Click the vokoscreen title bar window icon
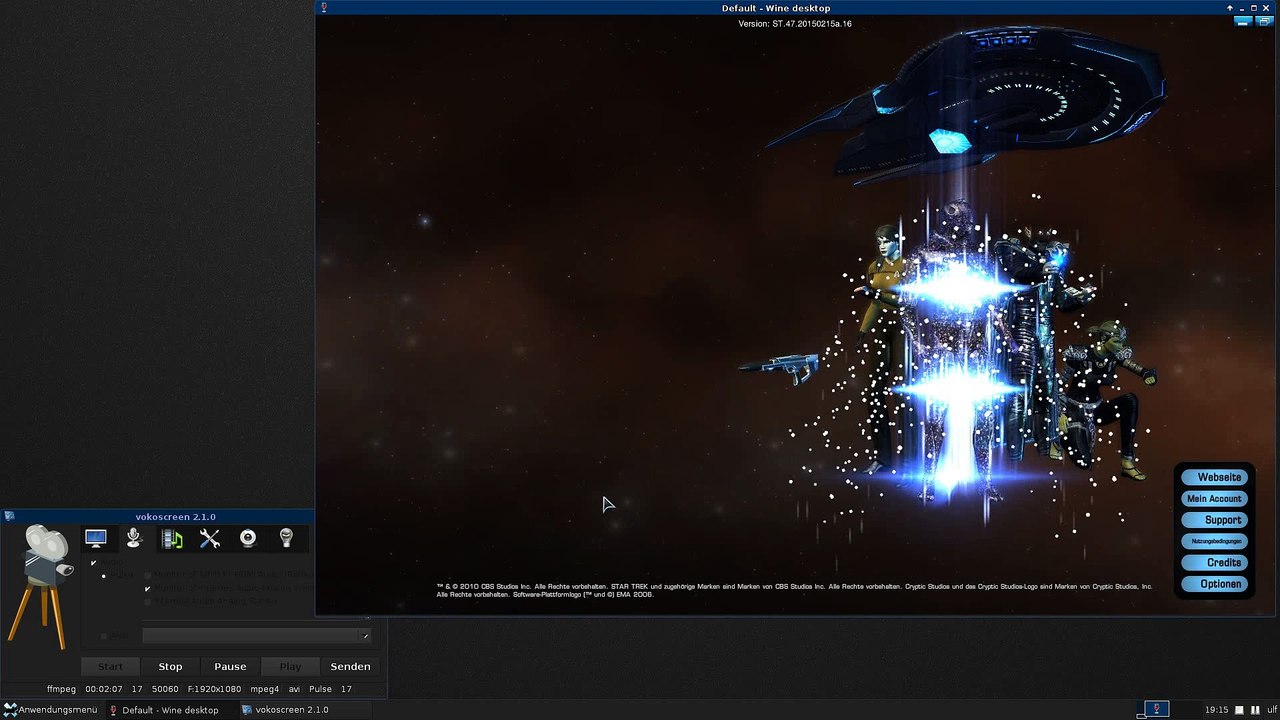 pos(9,516)
